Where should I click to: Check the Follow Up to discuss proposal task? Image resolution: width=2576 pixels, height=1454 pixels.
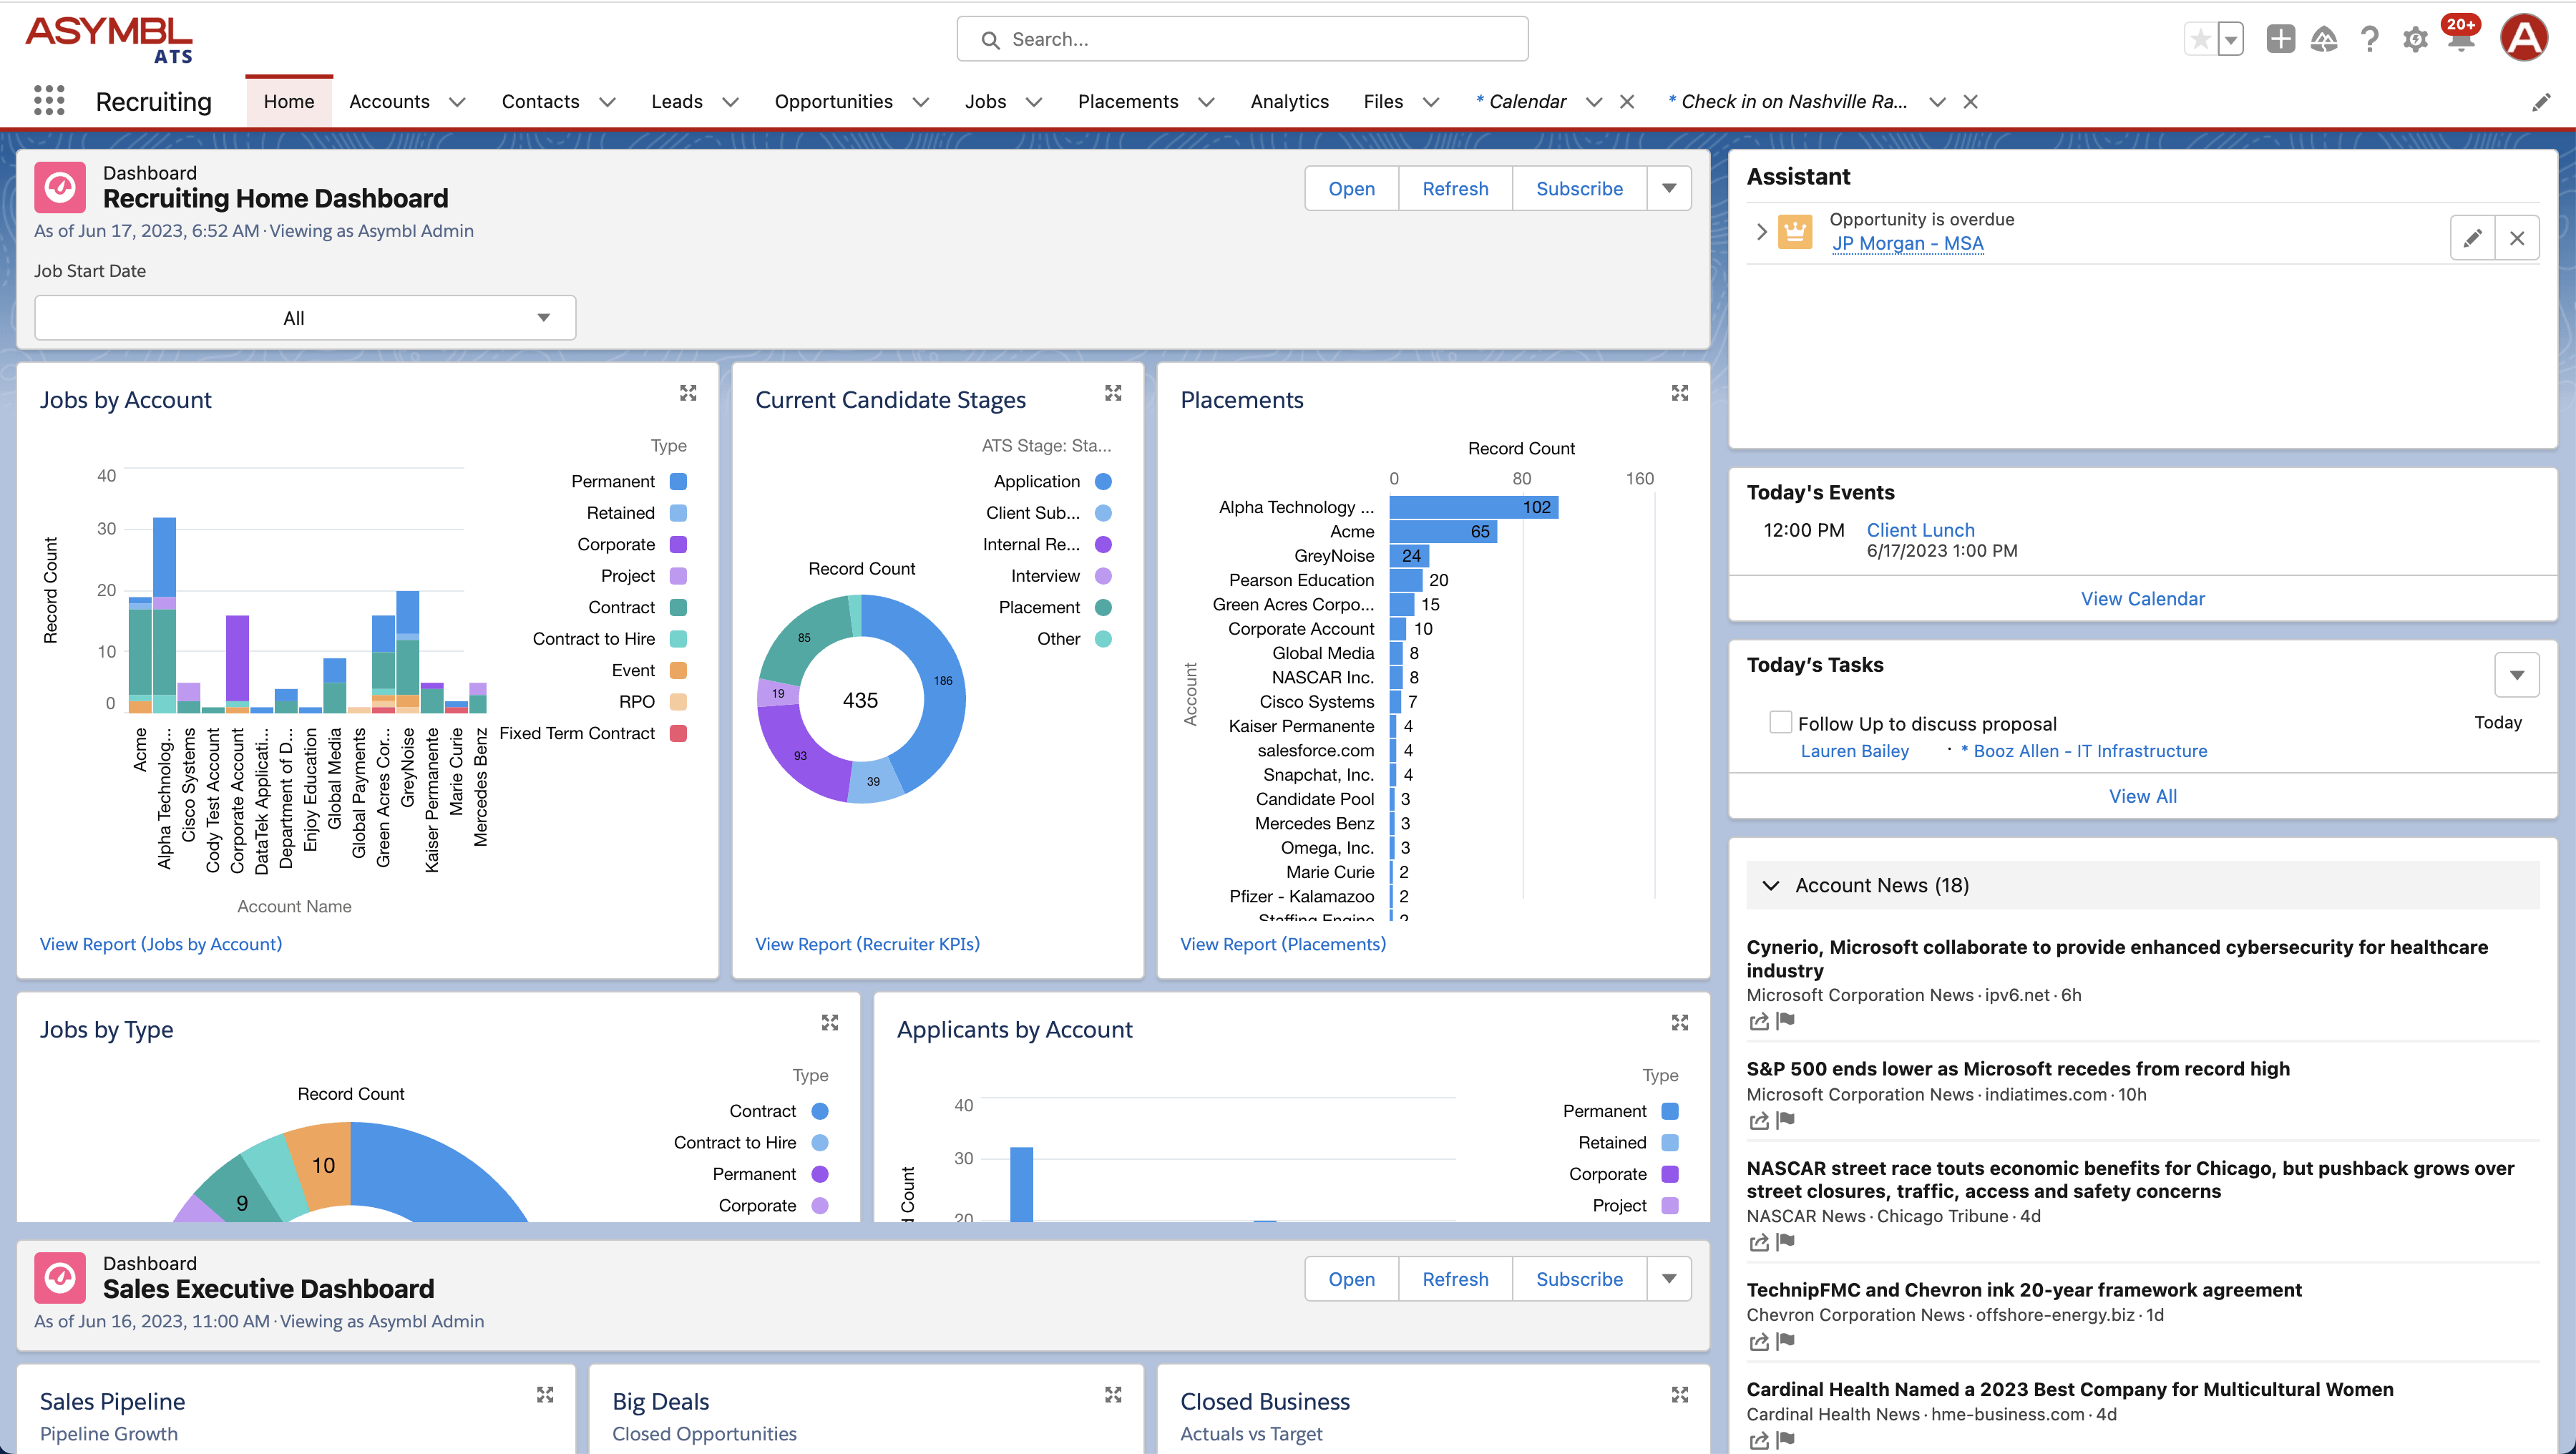pyautogui.click(x=1780, y=722)
